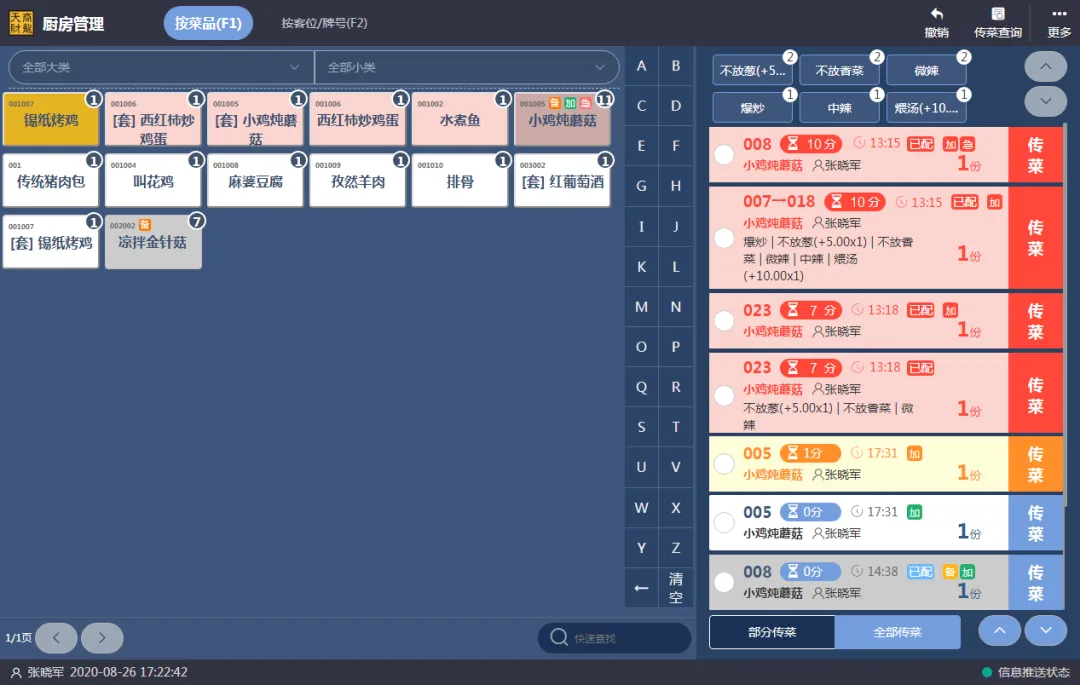Go to next page of dishes

click(102, 638)
